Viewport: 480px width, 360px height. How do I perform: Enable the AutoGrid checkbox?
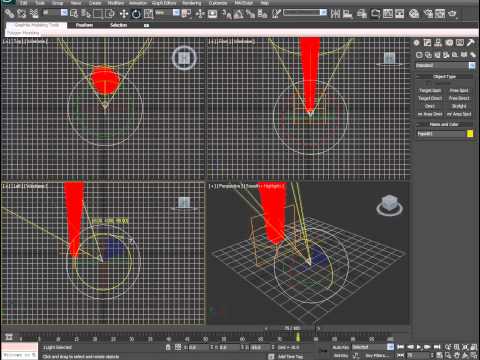pyautogui.click(x=428, y=83)
